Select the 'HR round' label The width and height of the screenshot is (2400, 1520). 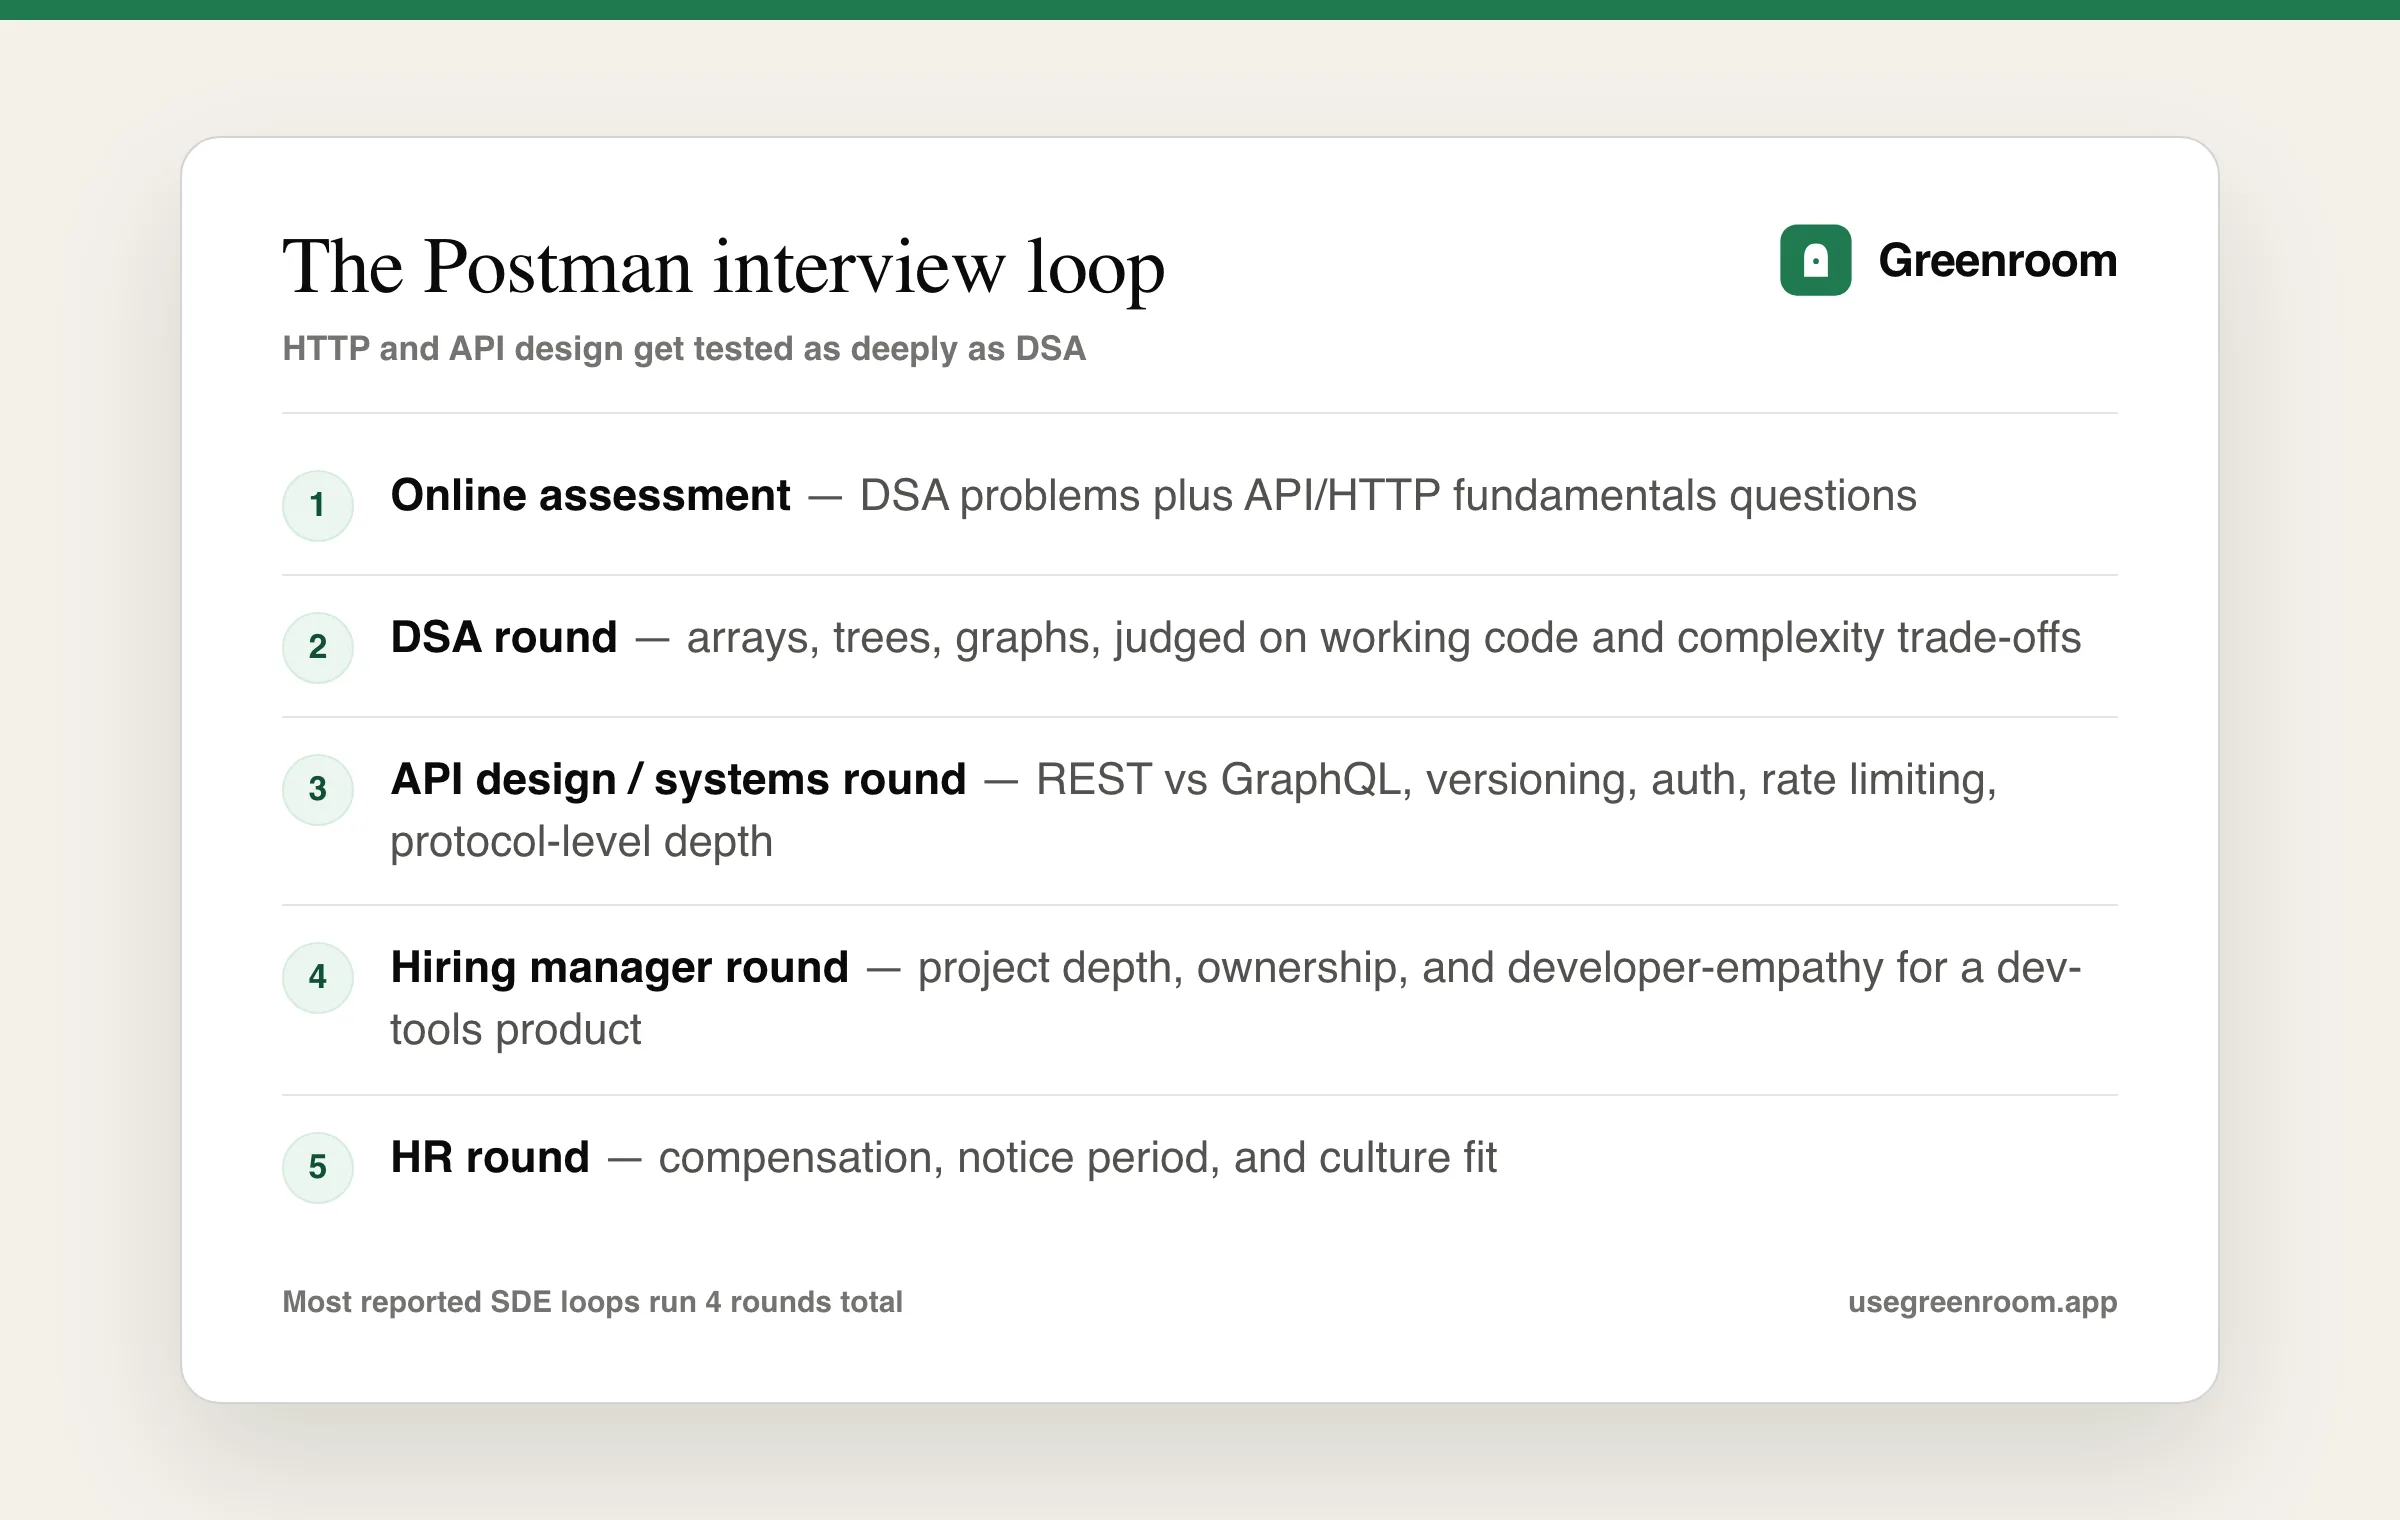pos(490,1158)
